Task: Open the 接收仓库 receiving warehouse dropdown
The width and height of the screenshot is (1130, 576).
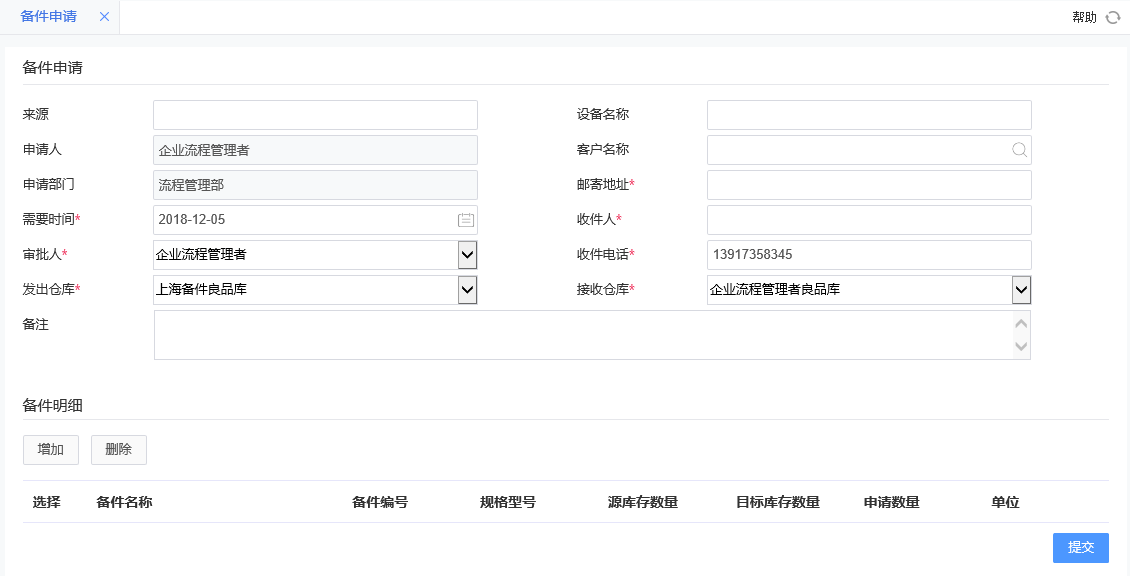Action: (x=1019, y=289)
